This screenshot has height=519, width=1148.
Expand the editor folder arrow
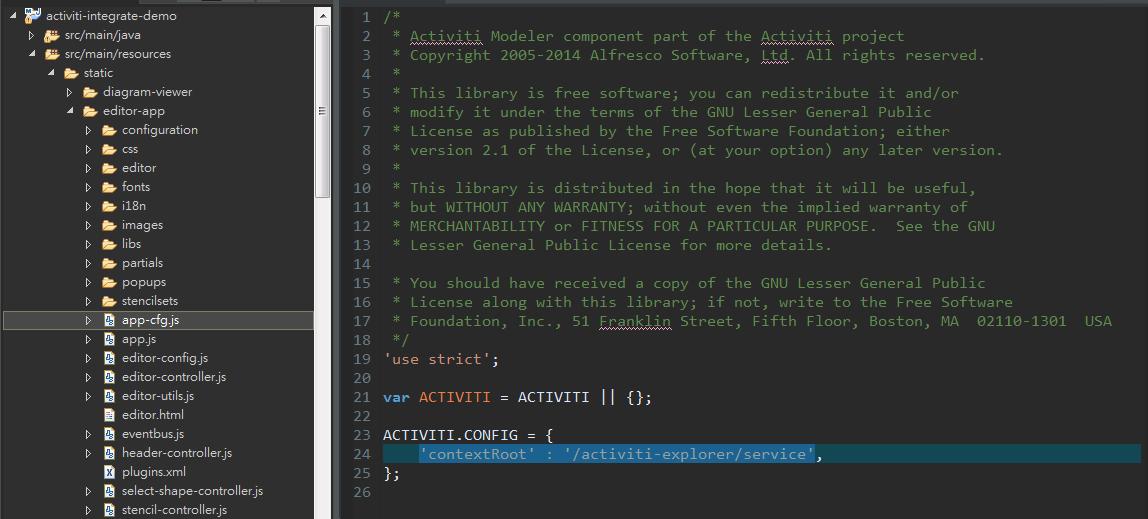click(89, 168)
